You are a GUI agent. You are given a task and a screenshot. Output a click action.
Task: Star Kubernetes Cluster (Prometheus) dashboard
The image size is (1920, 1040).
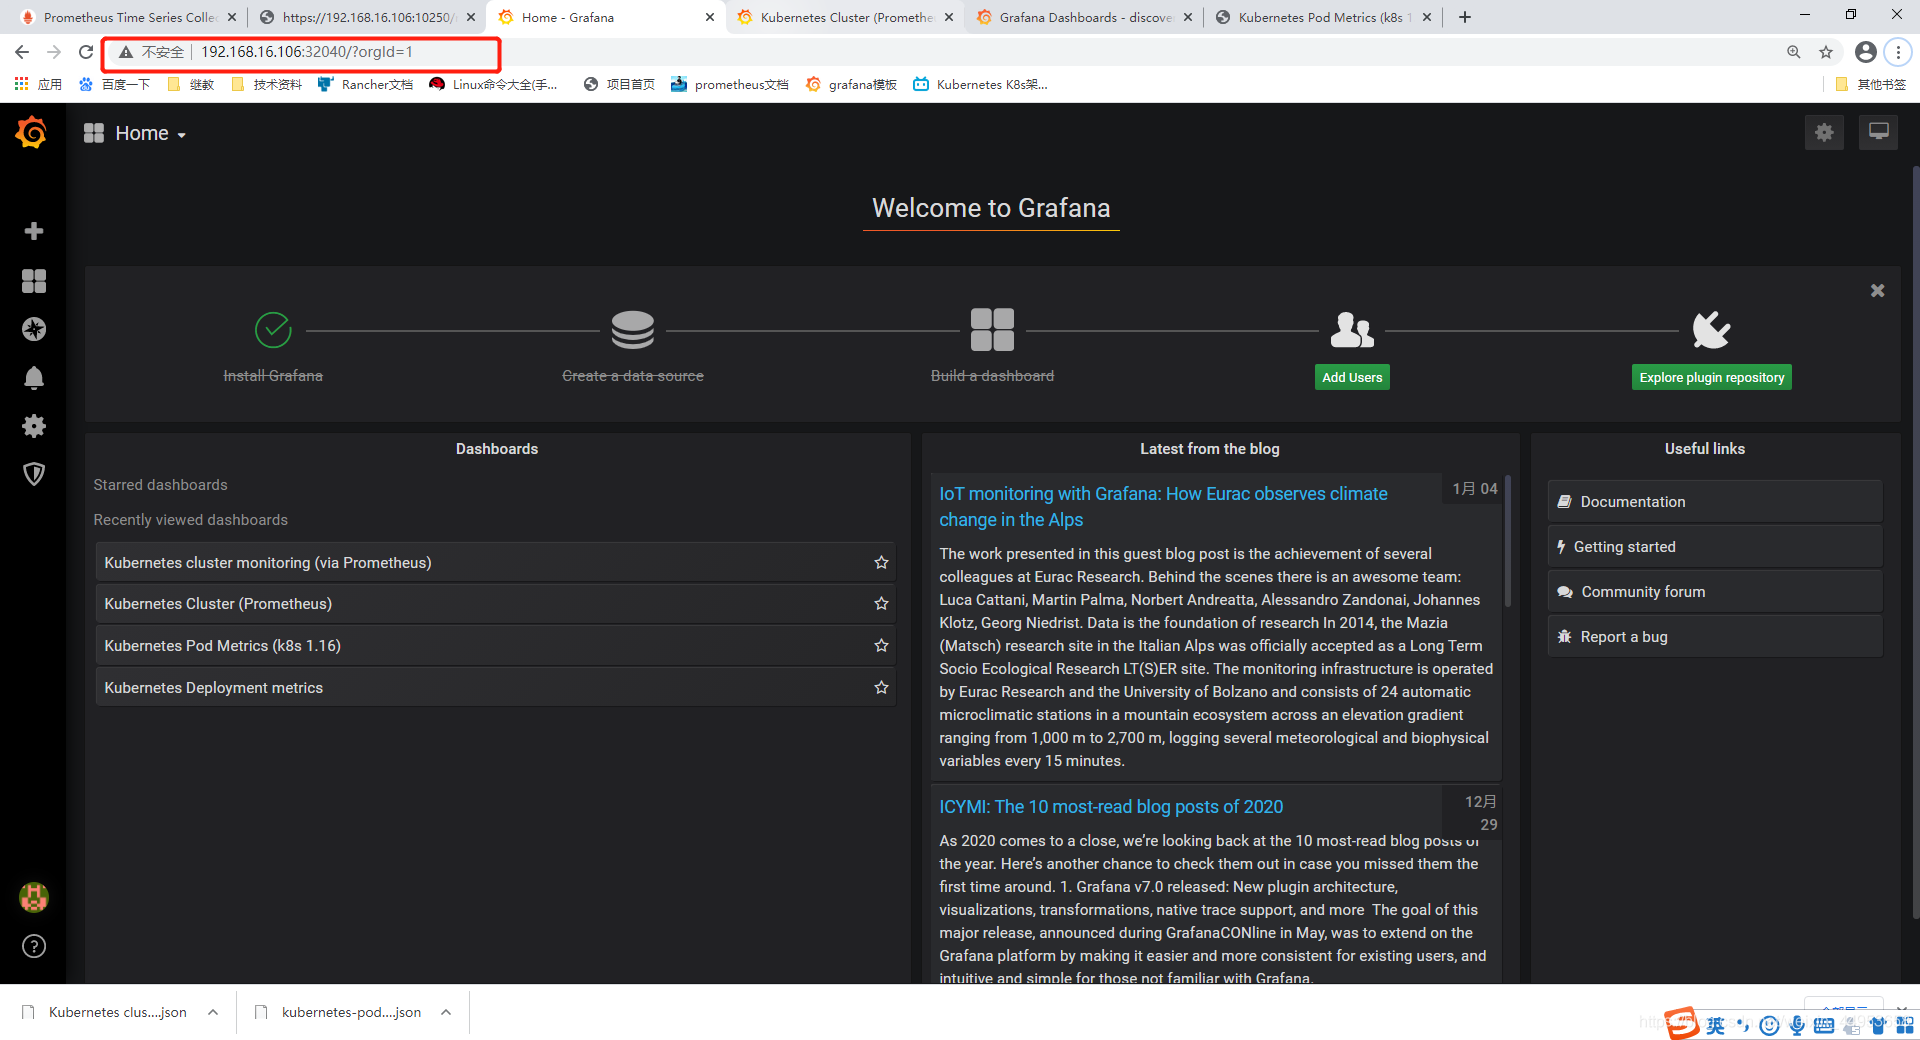click(x=881, y=604)
